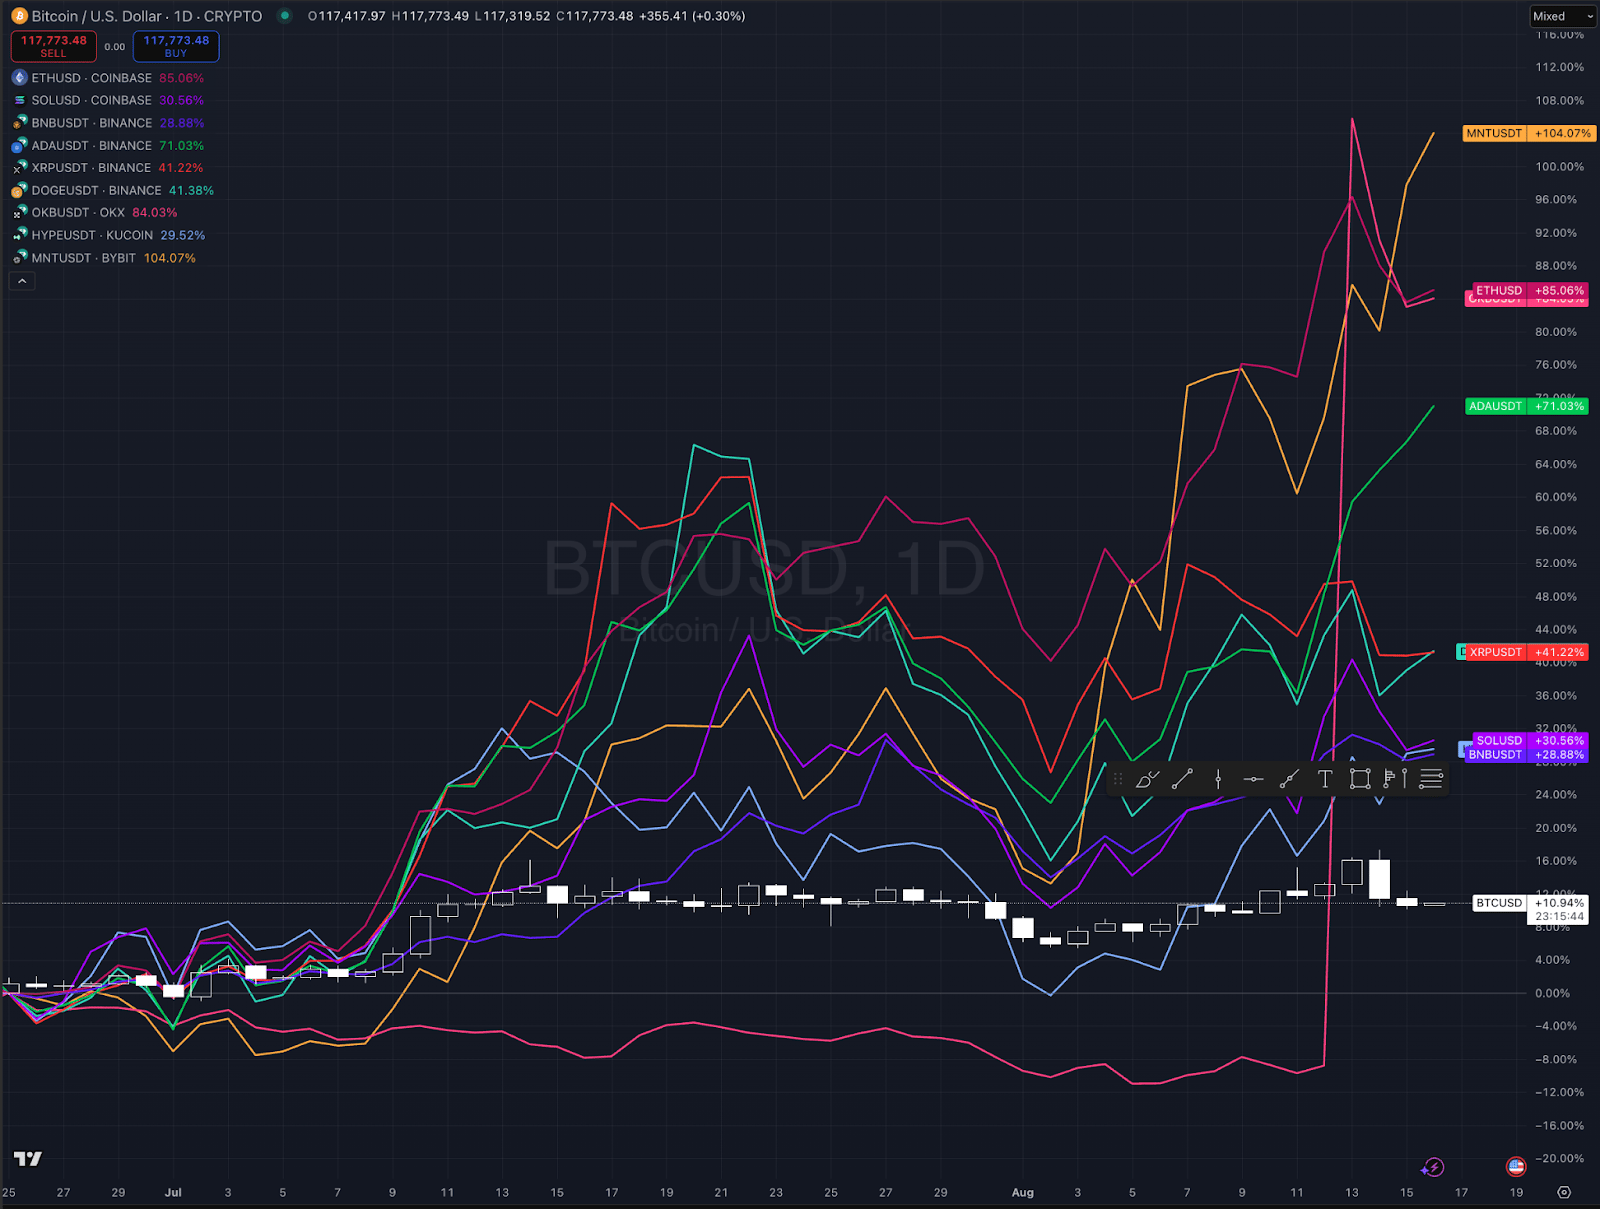Screen dimensions: 1600x1209
Task: Select the HYPEUSDT · KUCOIN legend row
Action: (x=109, y=235)
